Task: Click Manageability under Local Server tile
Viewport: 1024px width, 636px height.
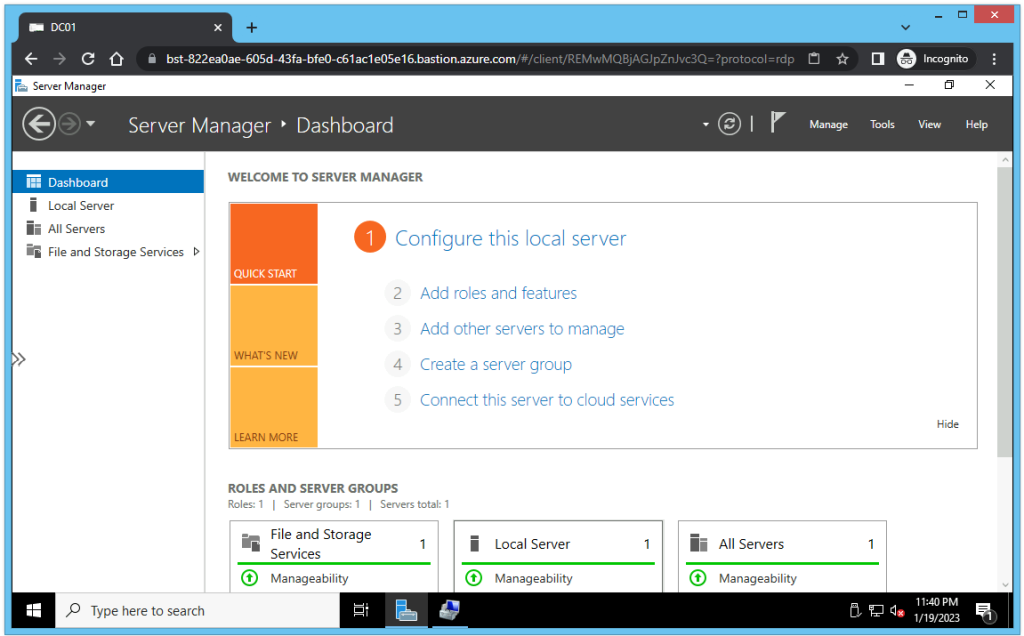Action: point(533,578)
